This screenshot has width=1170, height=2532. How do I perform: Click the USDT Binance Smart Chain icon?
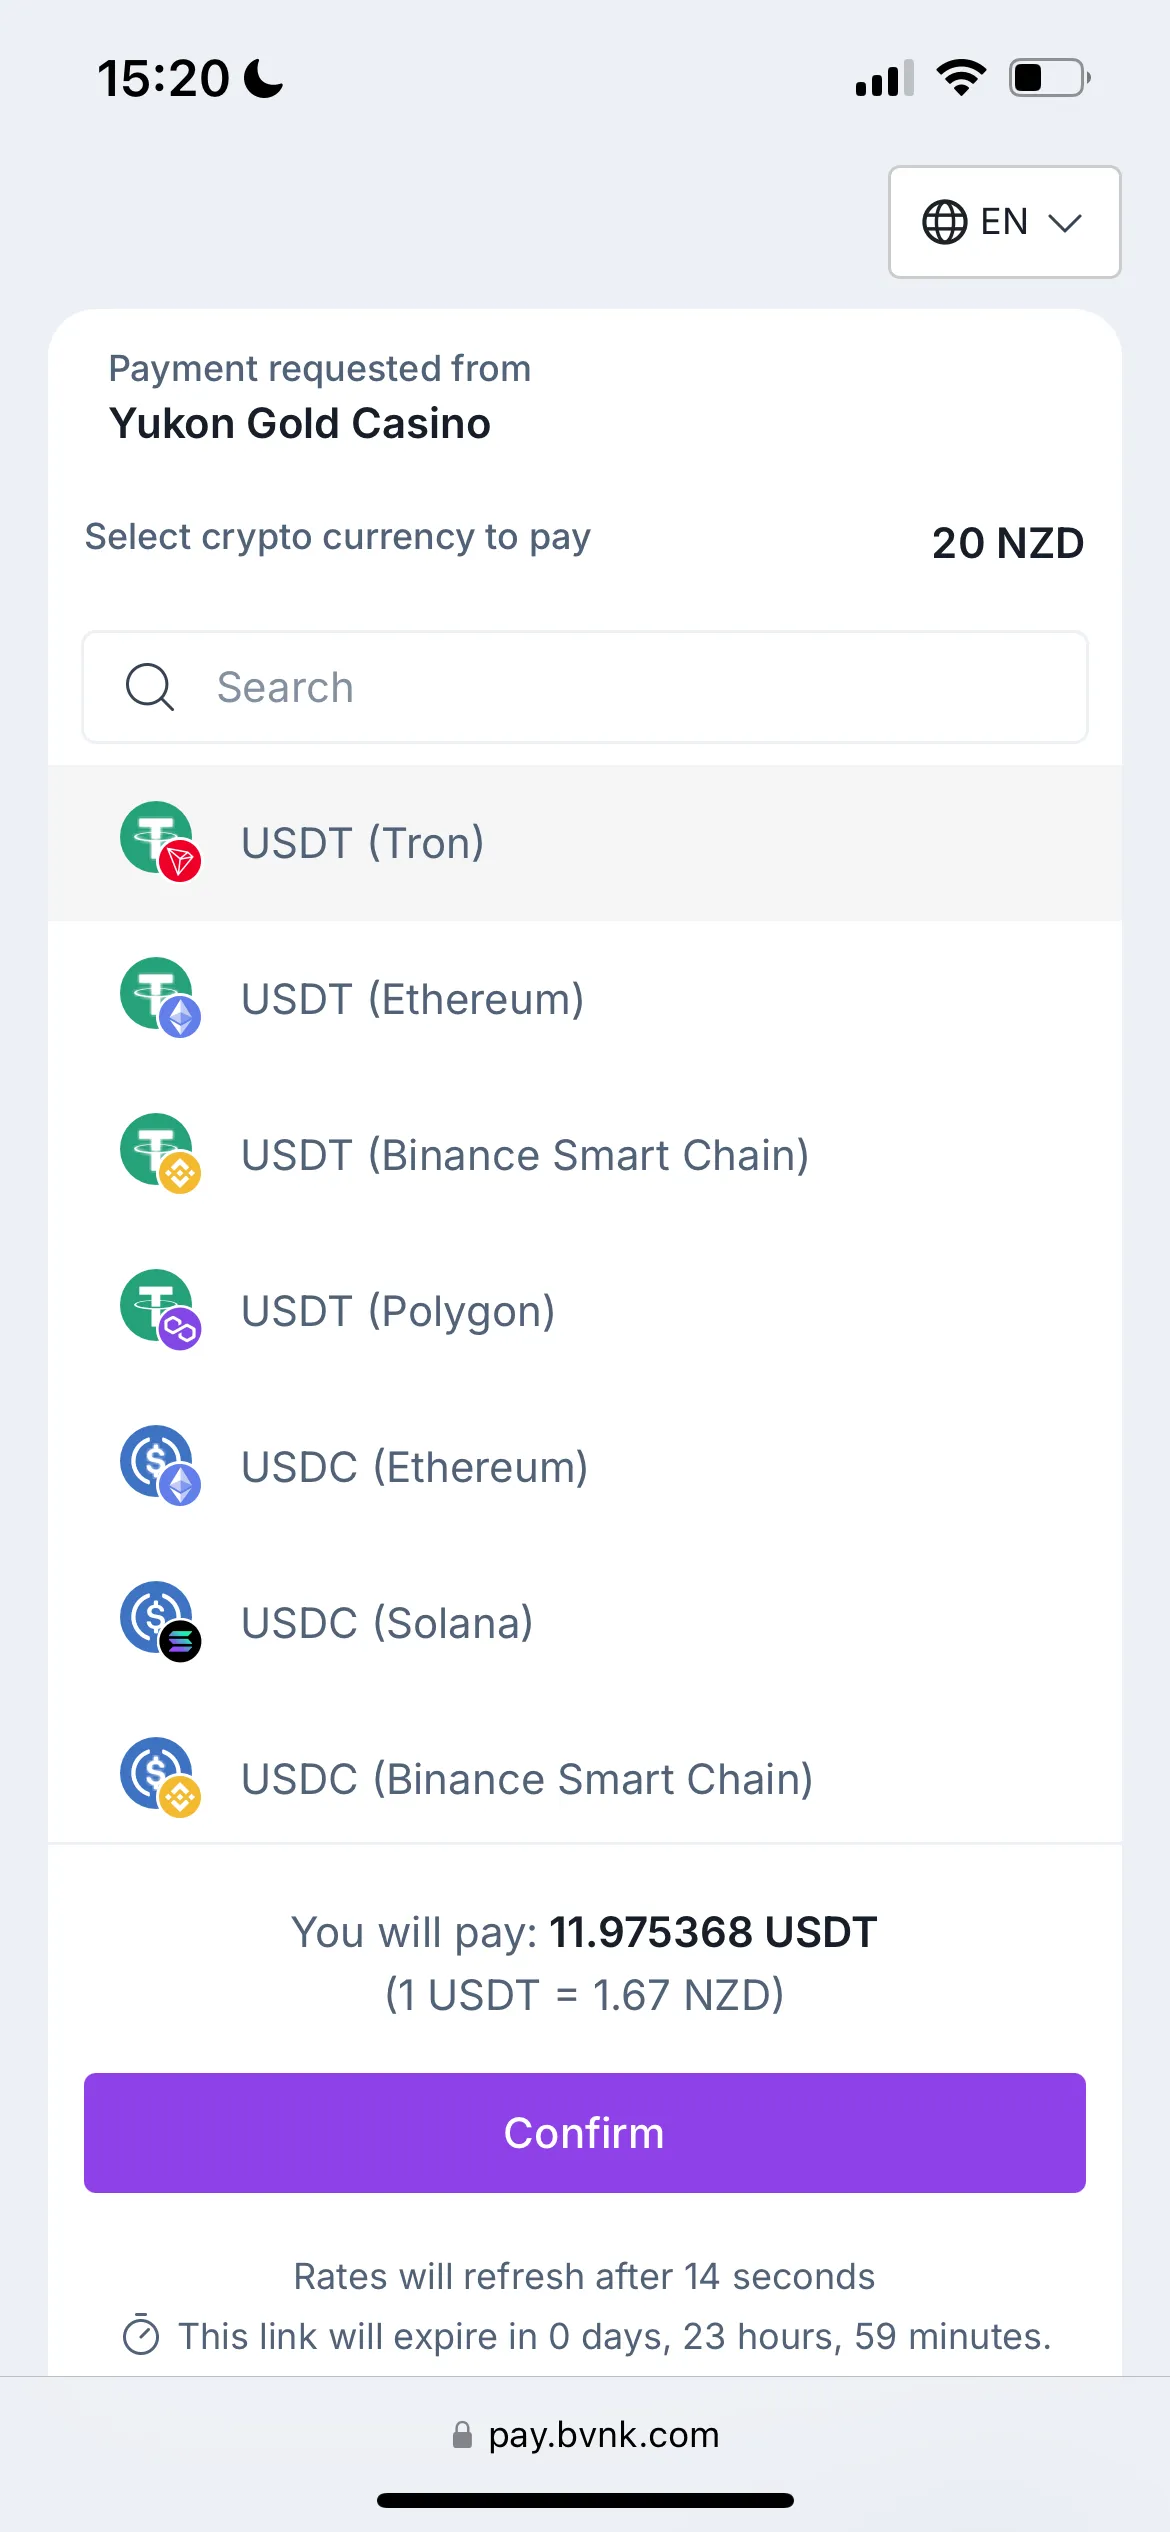coord(160,1153)
